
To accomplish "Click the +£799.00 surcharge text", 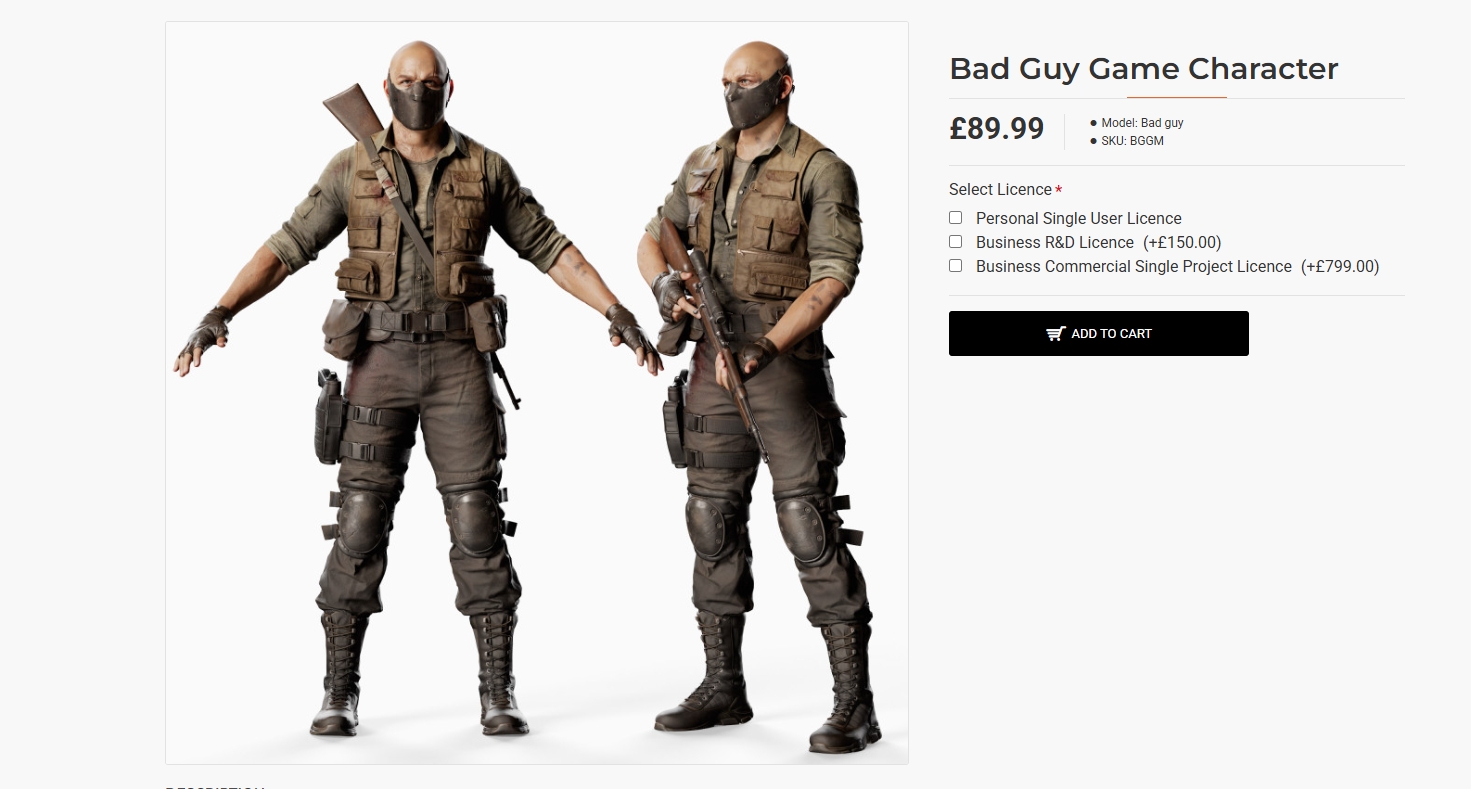I will [x=1340, y=266].
